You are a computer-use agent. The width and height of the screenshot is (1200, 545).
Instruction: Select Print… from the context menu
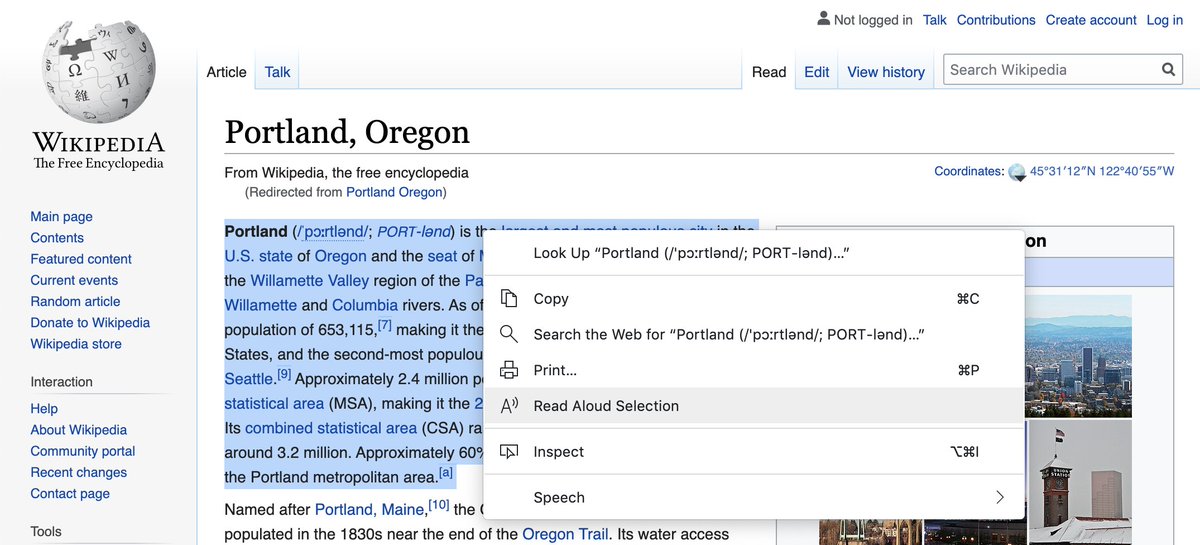[x=754, y=370]
